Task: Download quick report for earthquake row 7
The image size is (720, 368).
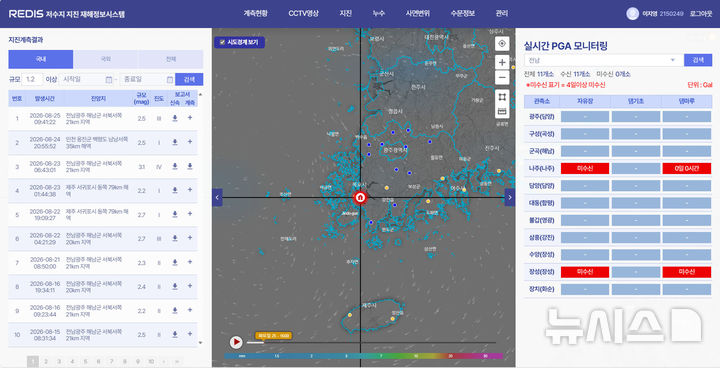Action: (175, 262)
